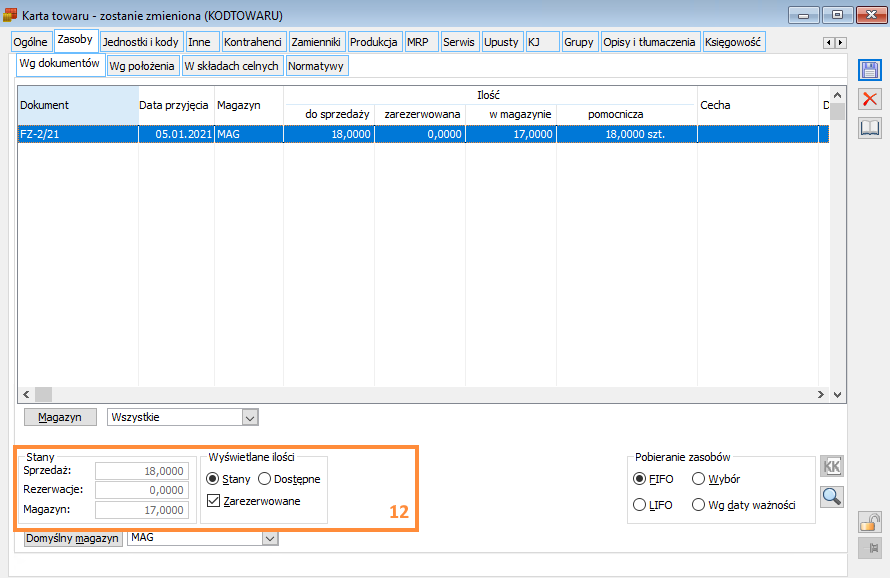Switch to the Kontrahenci tab
890x578 pixels.
253,42
